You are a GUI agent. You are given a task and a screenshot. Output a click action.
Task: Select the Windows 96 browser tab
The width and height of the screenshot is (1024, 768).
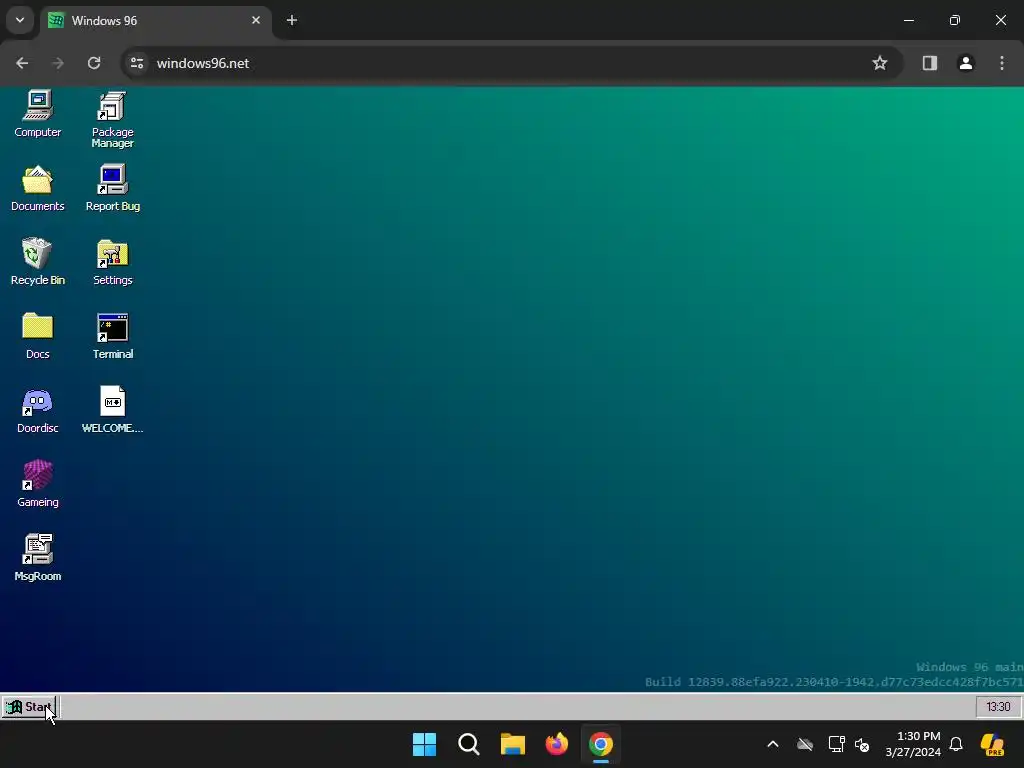pyautogui.click(x=155, y=21)
